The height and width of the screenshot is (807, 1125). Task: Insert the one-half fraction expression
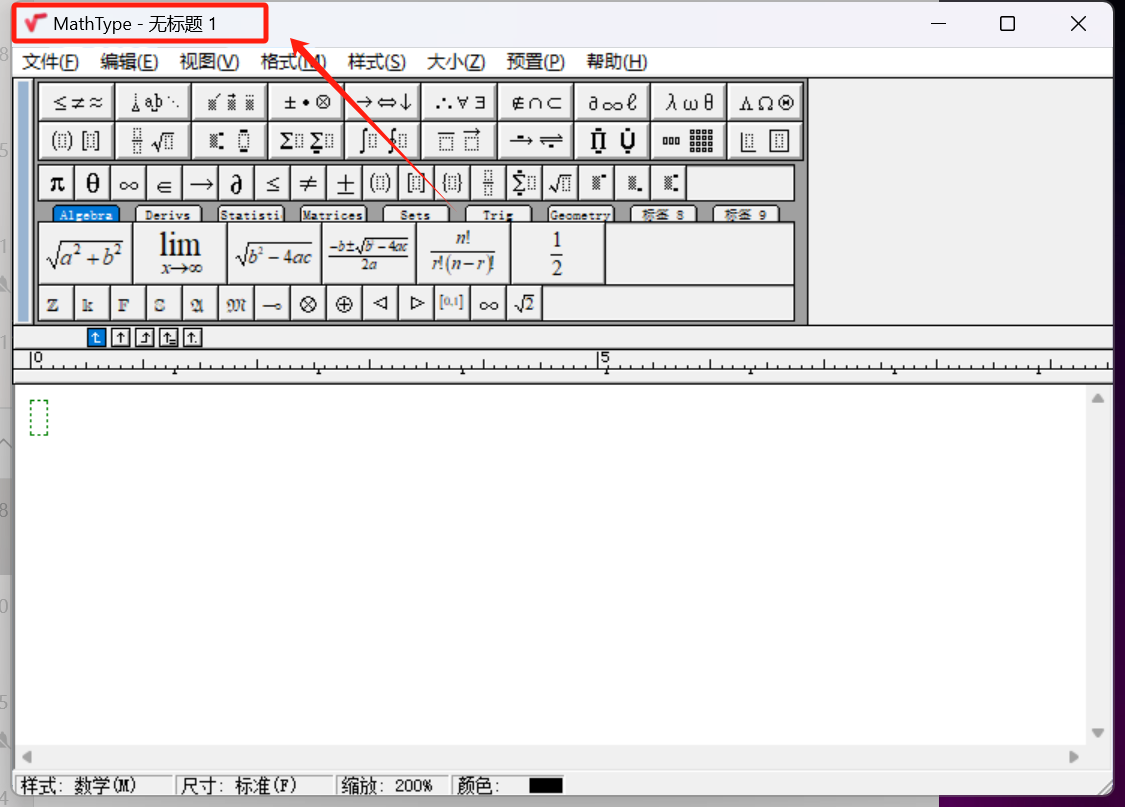(557, 253)
